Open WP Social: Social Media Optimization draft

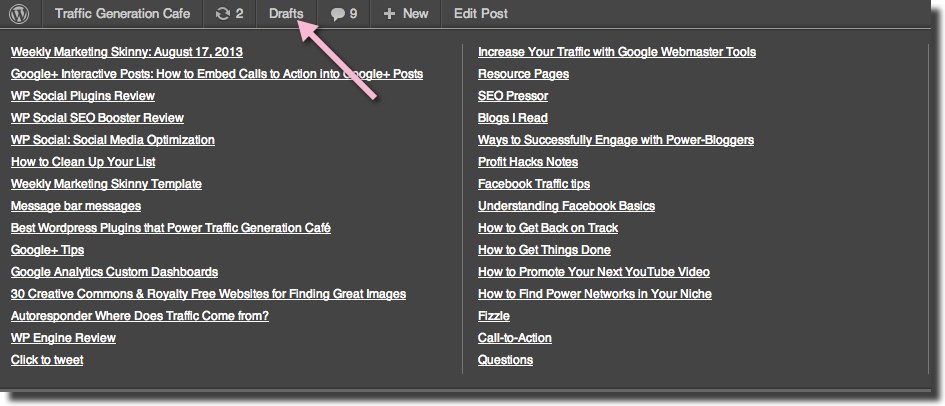pos(113,140)
